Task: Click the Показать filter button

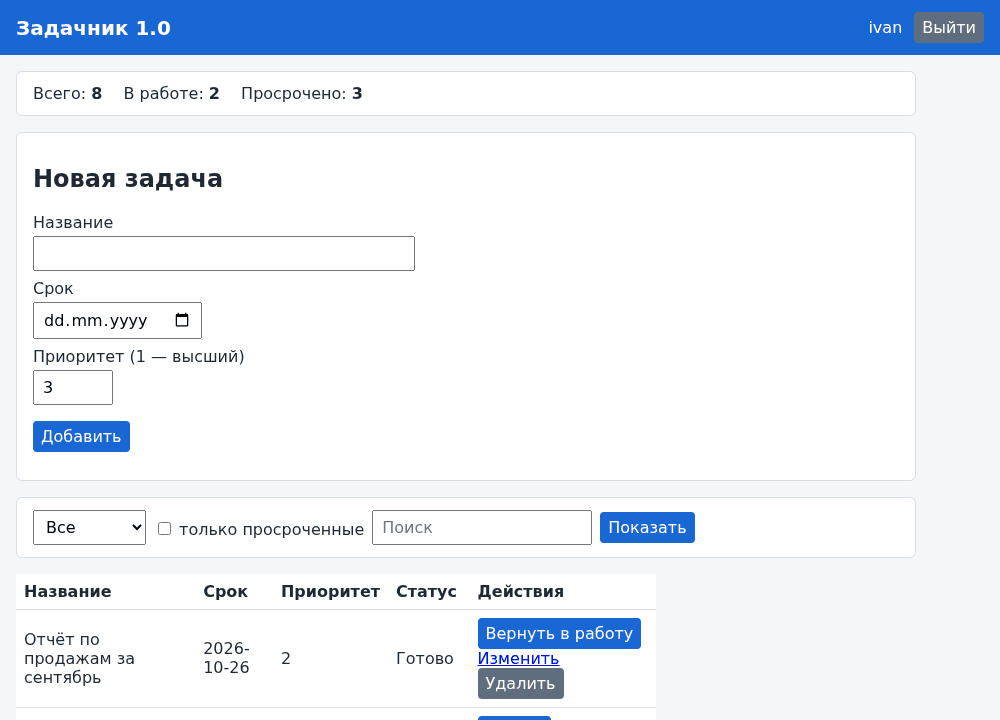Action: click(x=647, y=527)
